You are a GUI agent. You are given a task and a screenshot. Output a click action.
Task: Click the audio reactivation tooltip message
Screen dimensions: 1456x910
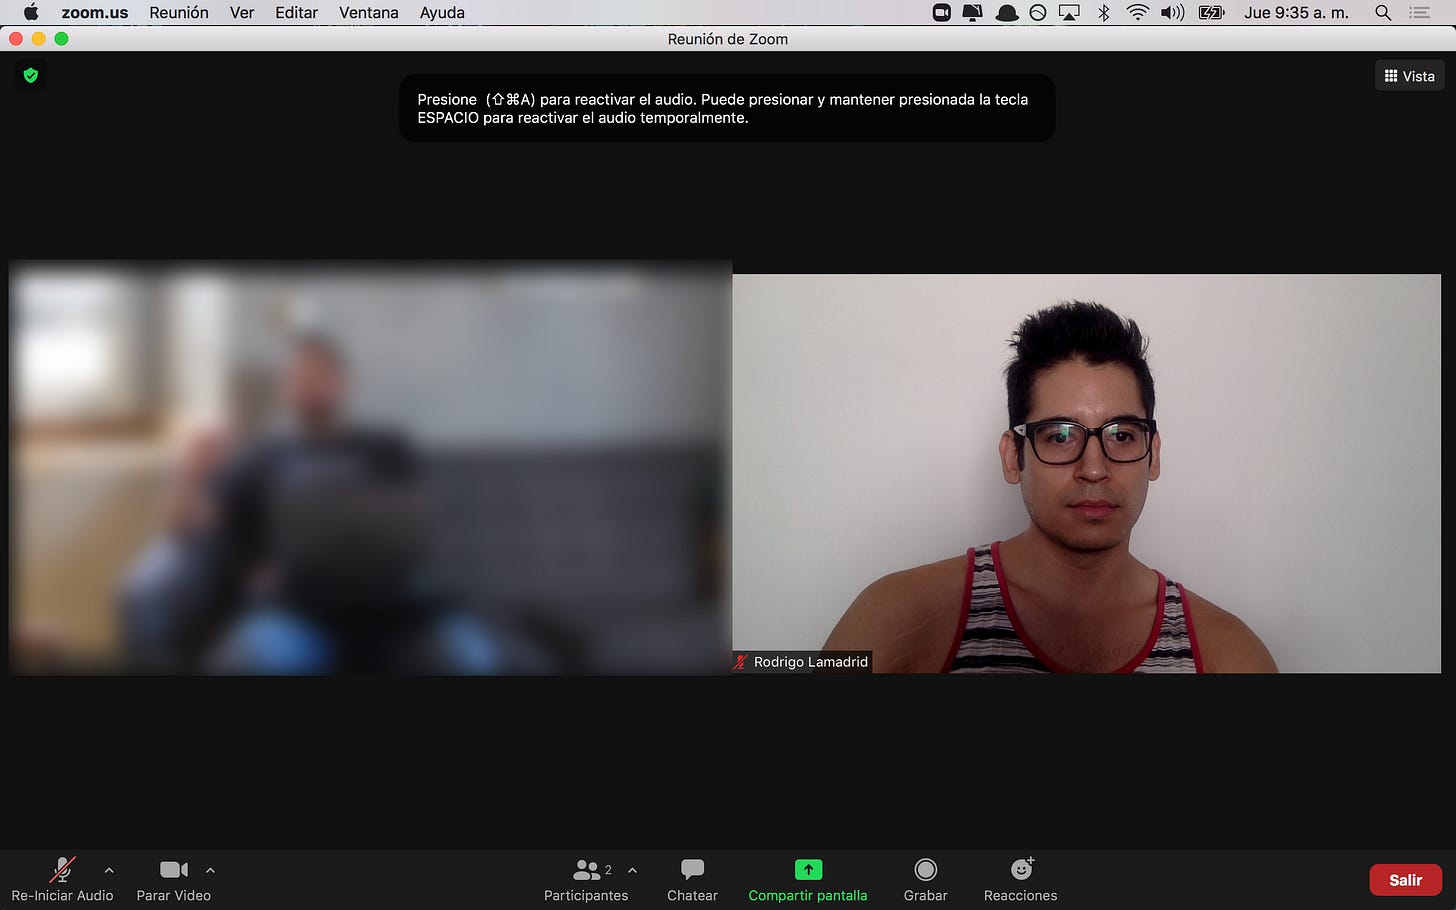(x=727, y=108)
